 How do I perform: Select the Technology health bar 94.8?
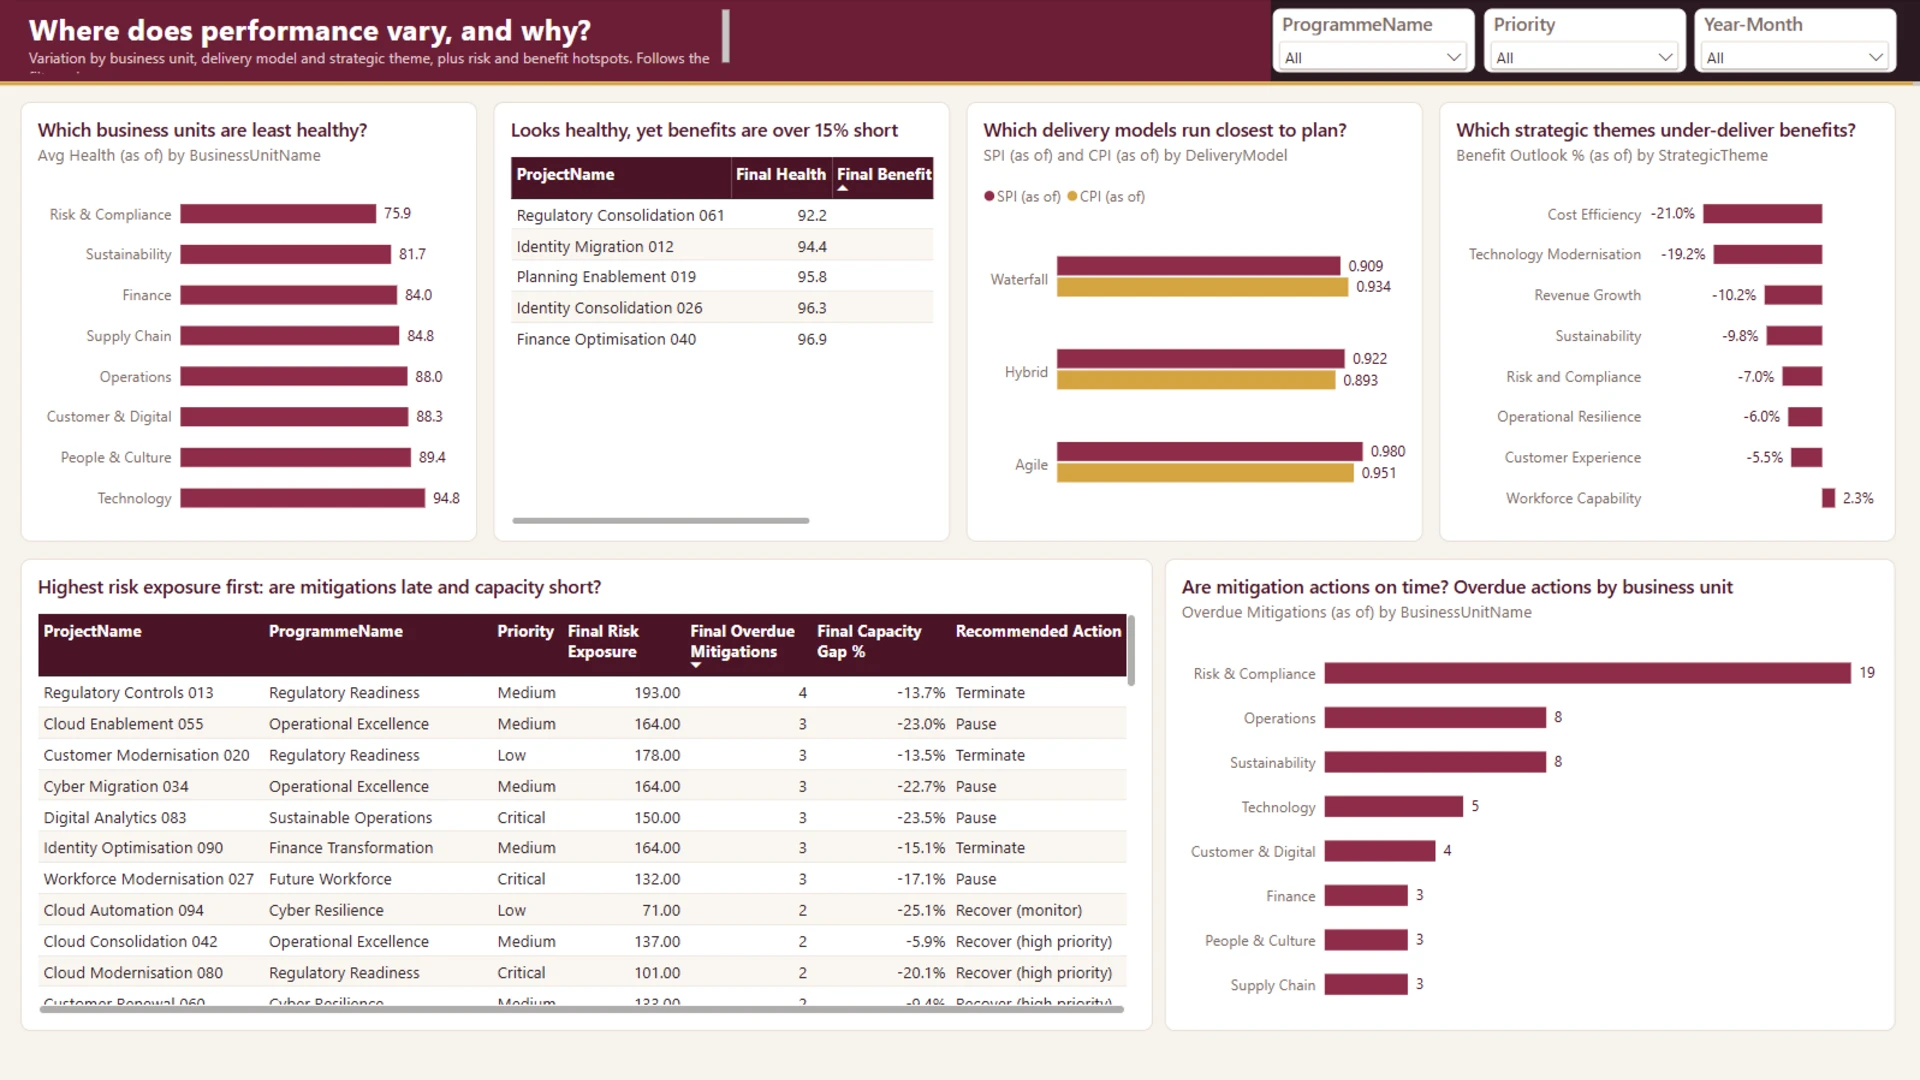point(302,498)
